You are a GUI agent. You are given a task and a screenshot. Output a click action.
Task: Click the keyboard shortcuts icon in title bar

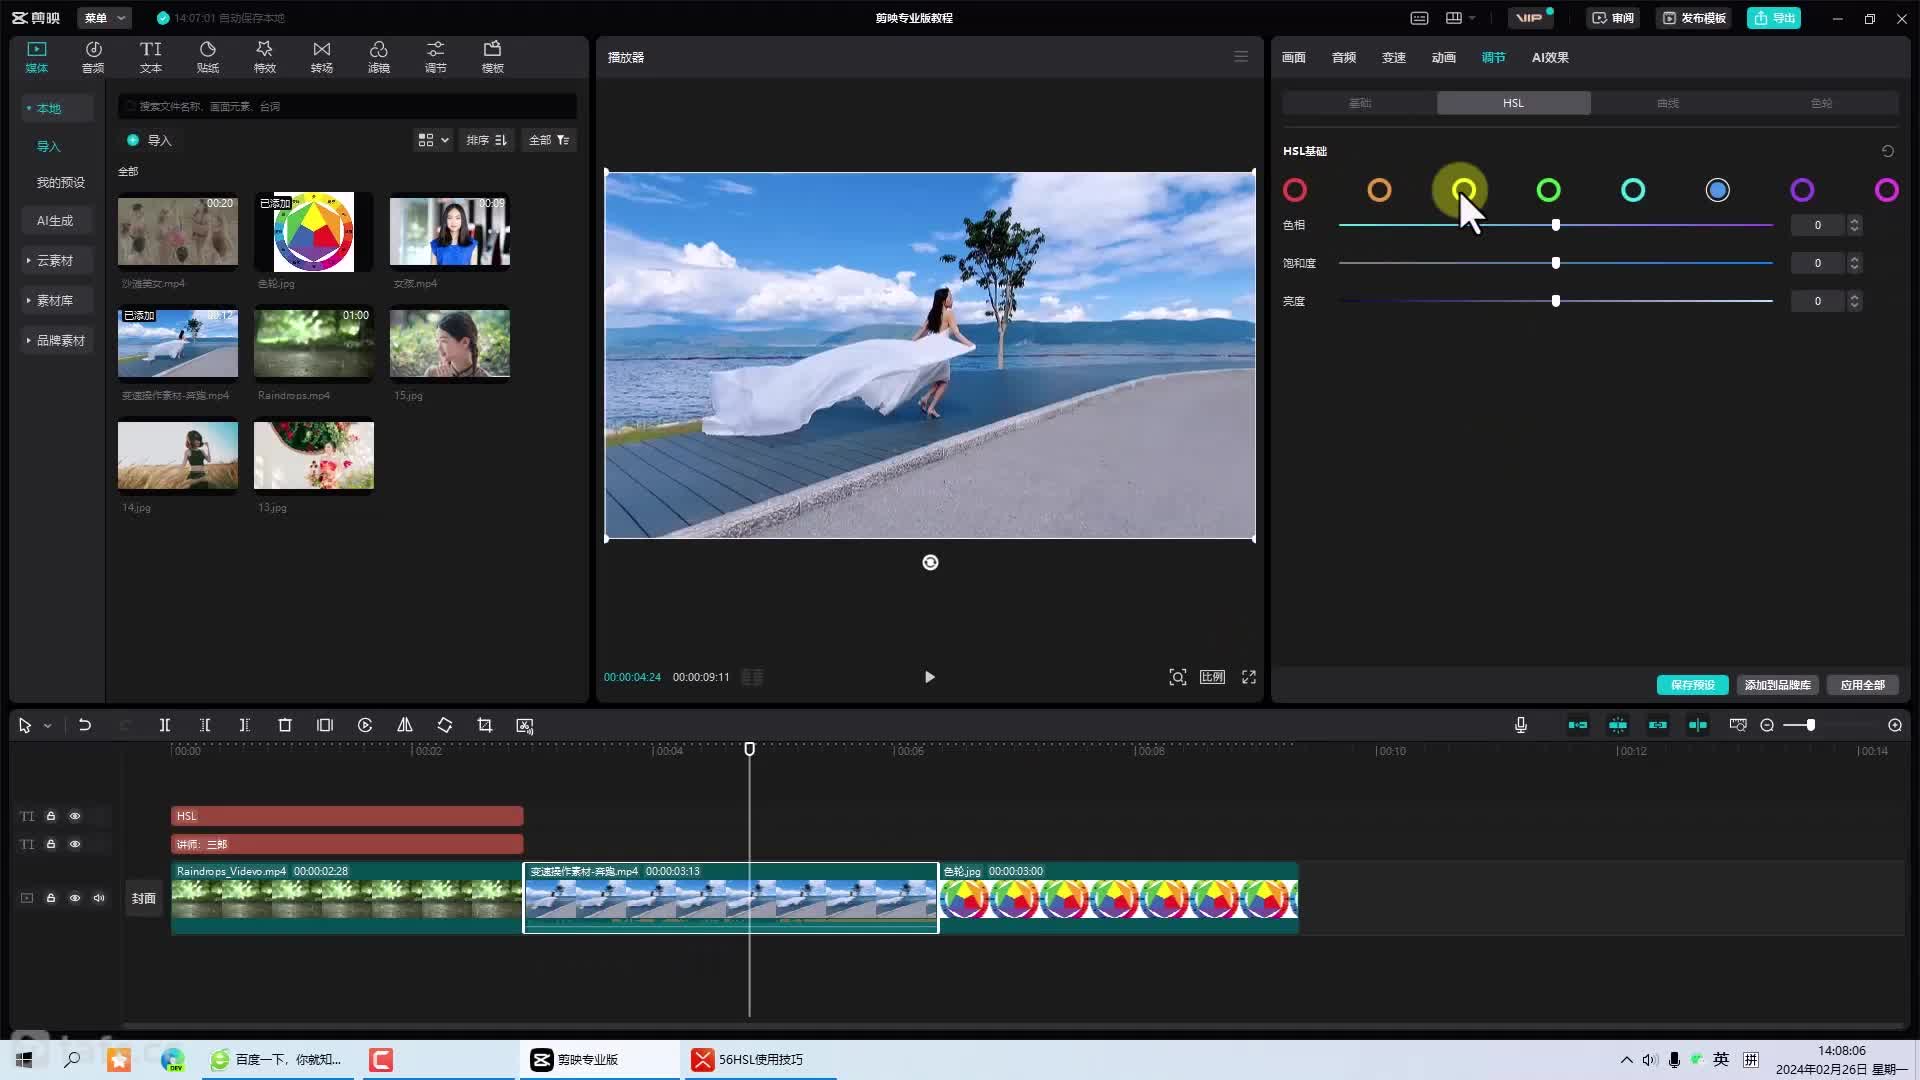coord(1419,18)
